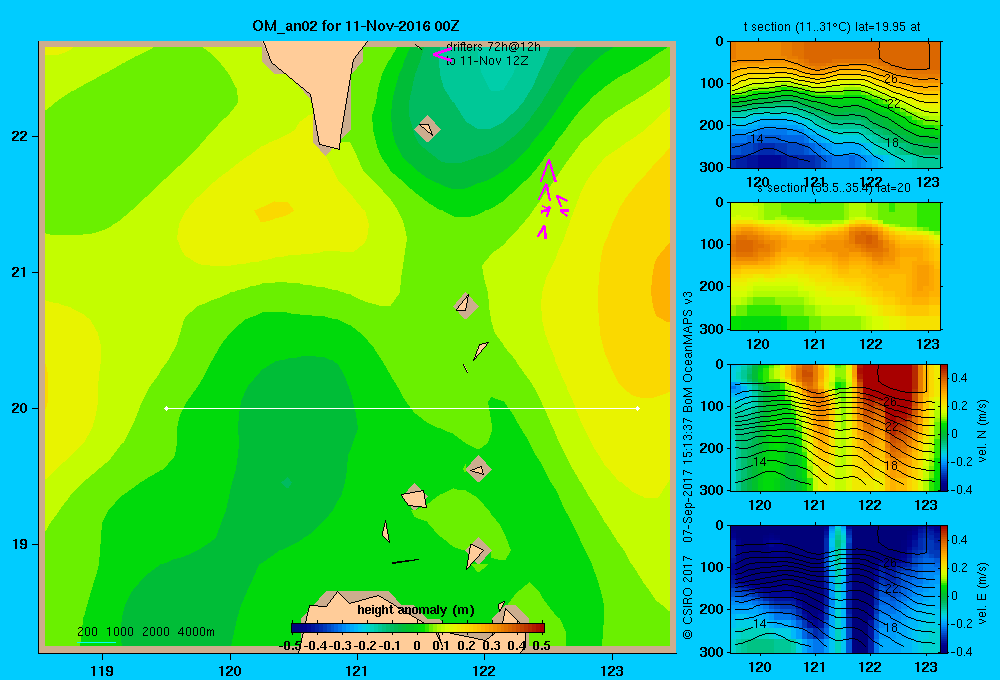Click the eastward velocity section plot
The image size is (1000, 680).
(835, 589)
